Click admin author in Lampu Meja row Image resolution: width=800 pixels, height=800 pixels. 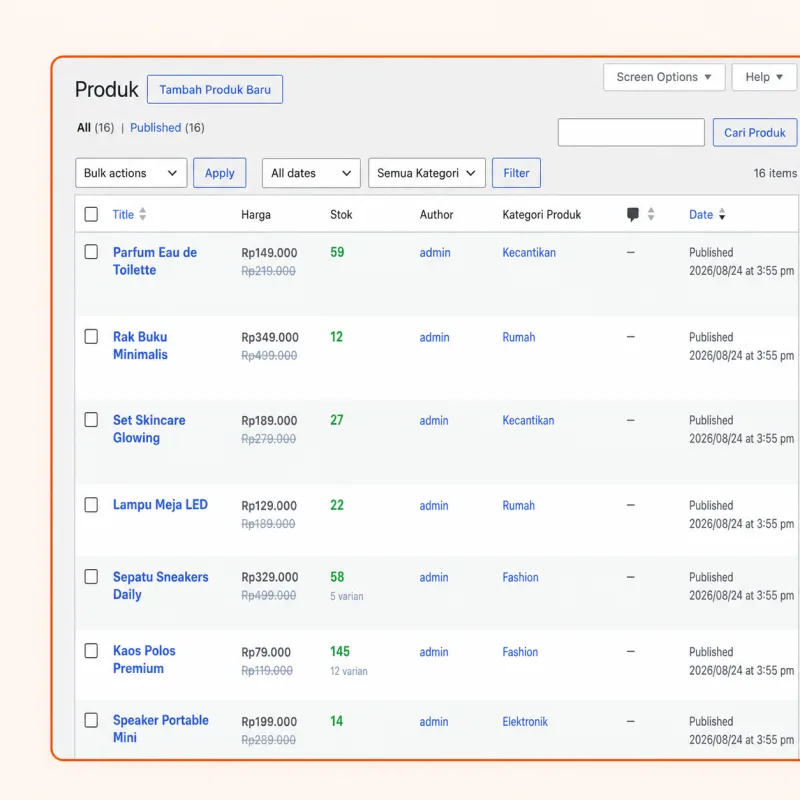(x=434, y=506)
